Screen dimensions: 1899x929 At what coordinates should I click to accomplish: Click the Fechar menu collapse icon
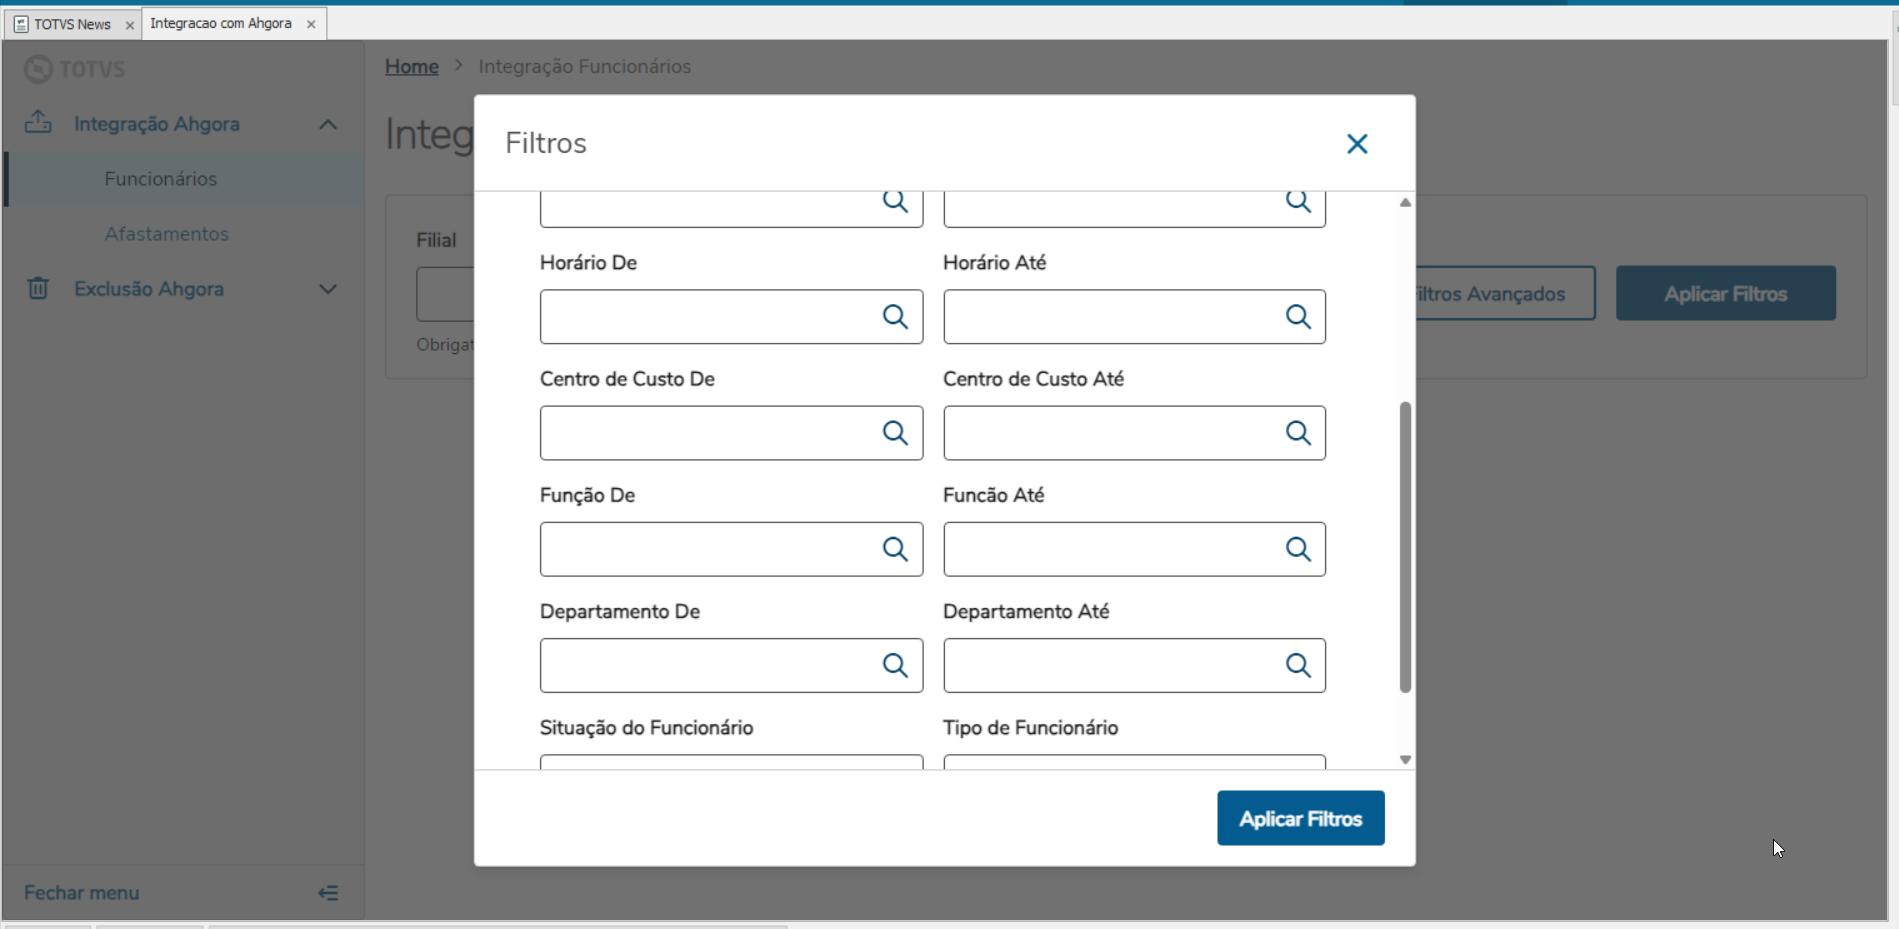point(328,893)
